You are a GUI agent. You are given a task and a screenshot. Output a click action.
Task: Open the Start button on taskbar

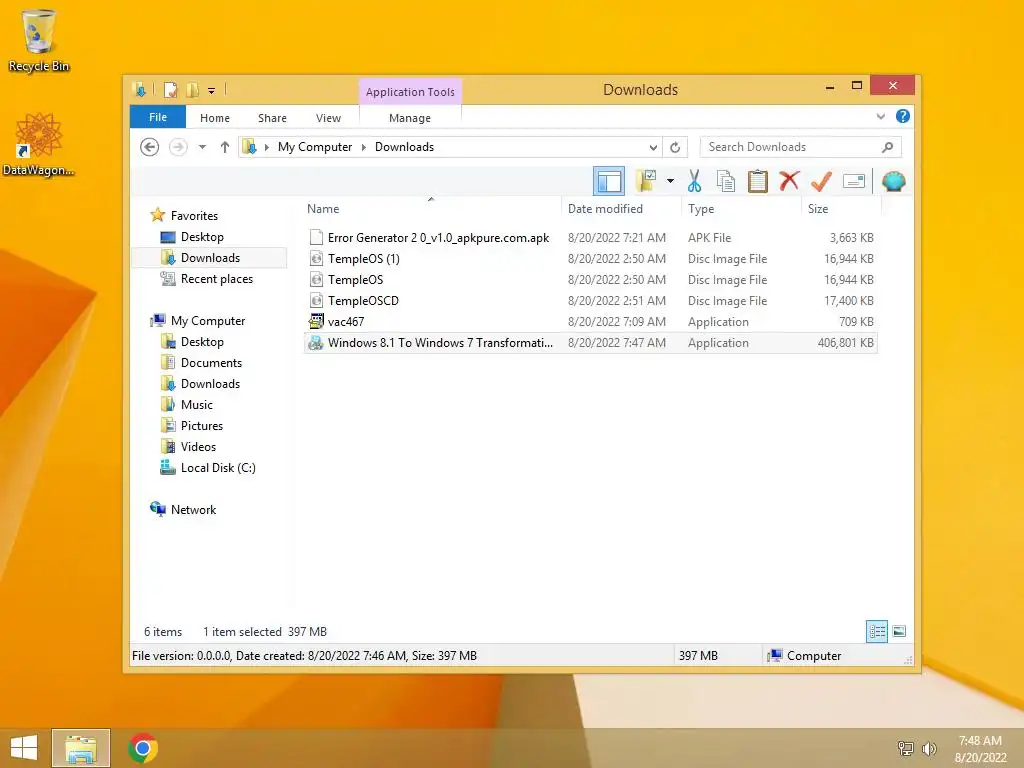tap(24, 748)
